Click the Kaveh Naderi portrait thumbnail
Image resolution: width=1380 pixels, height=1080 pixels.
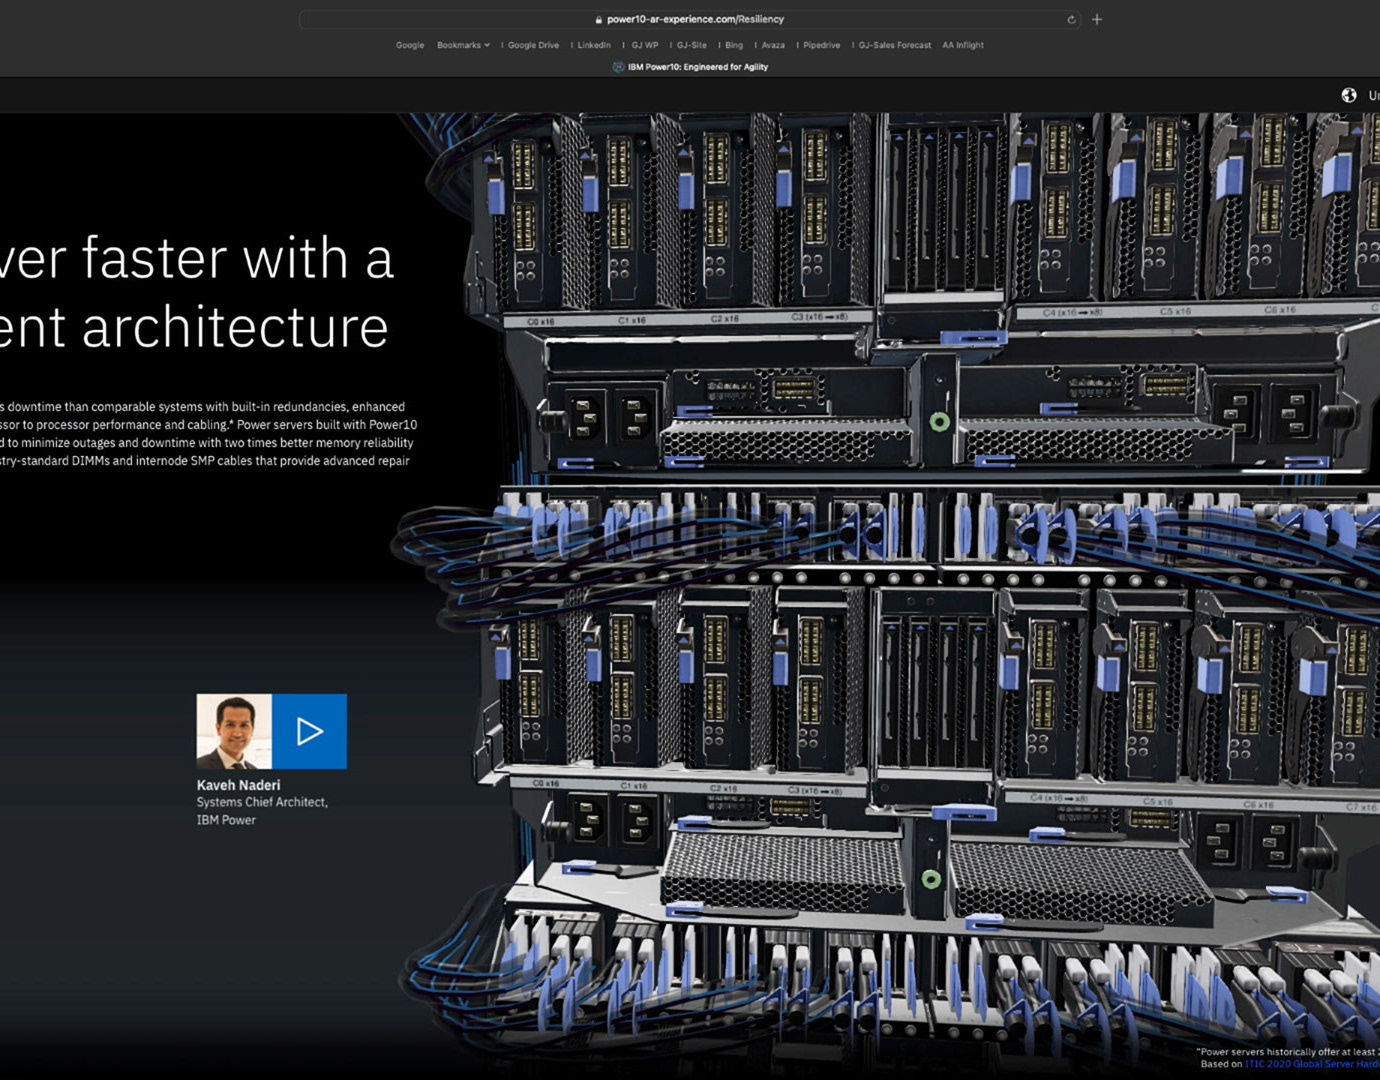234,731
